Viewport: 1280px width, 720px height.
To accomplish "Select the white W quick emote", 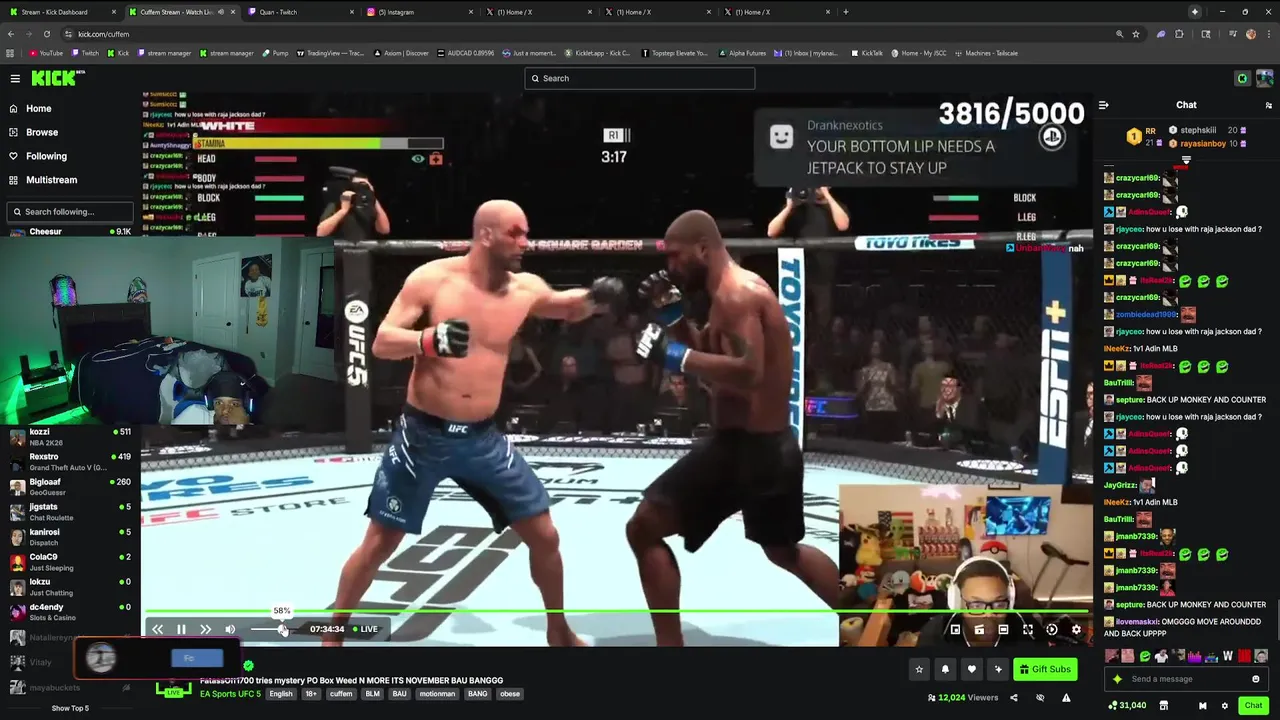I will tap(1228, 656).
